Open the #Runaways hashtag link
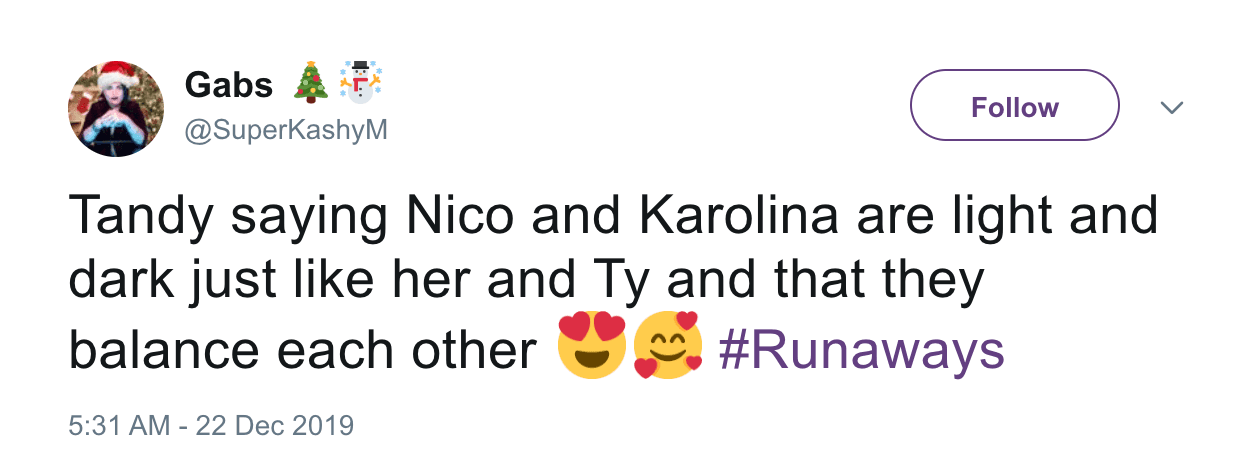 [x=861, y=349]
